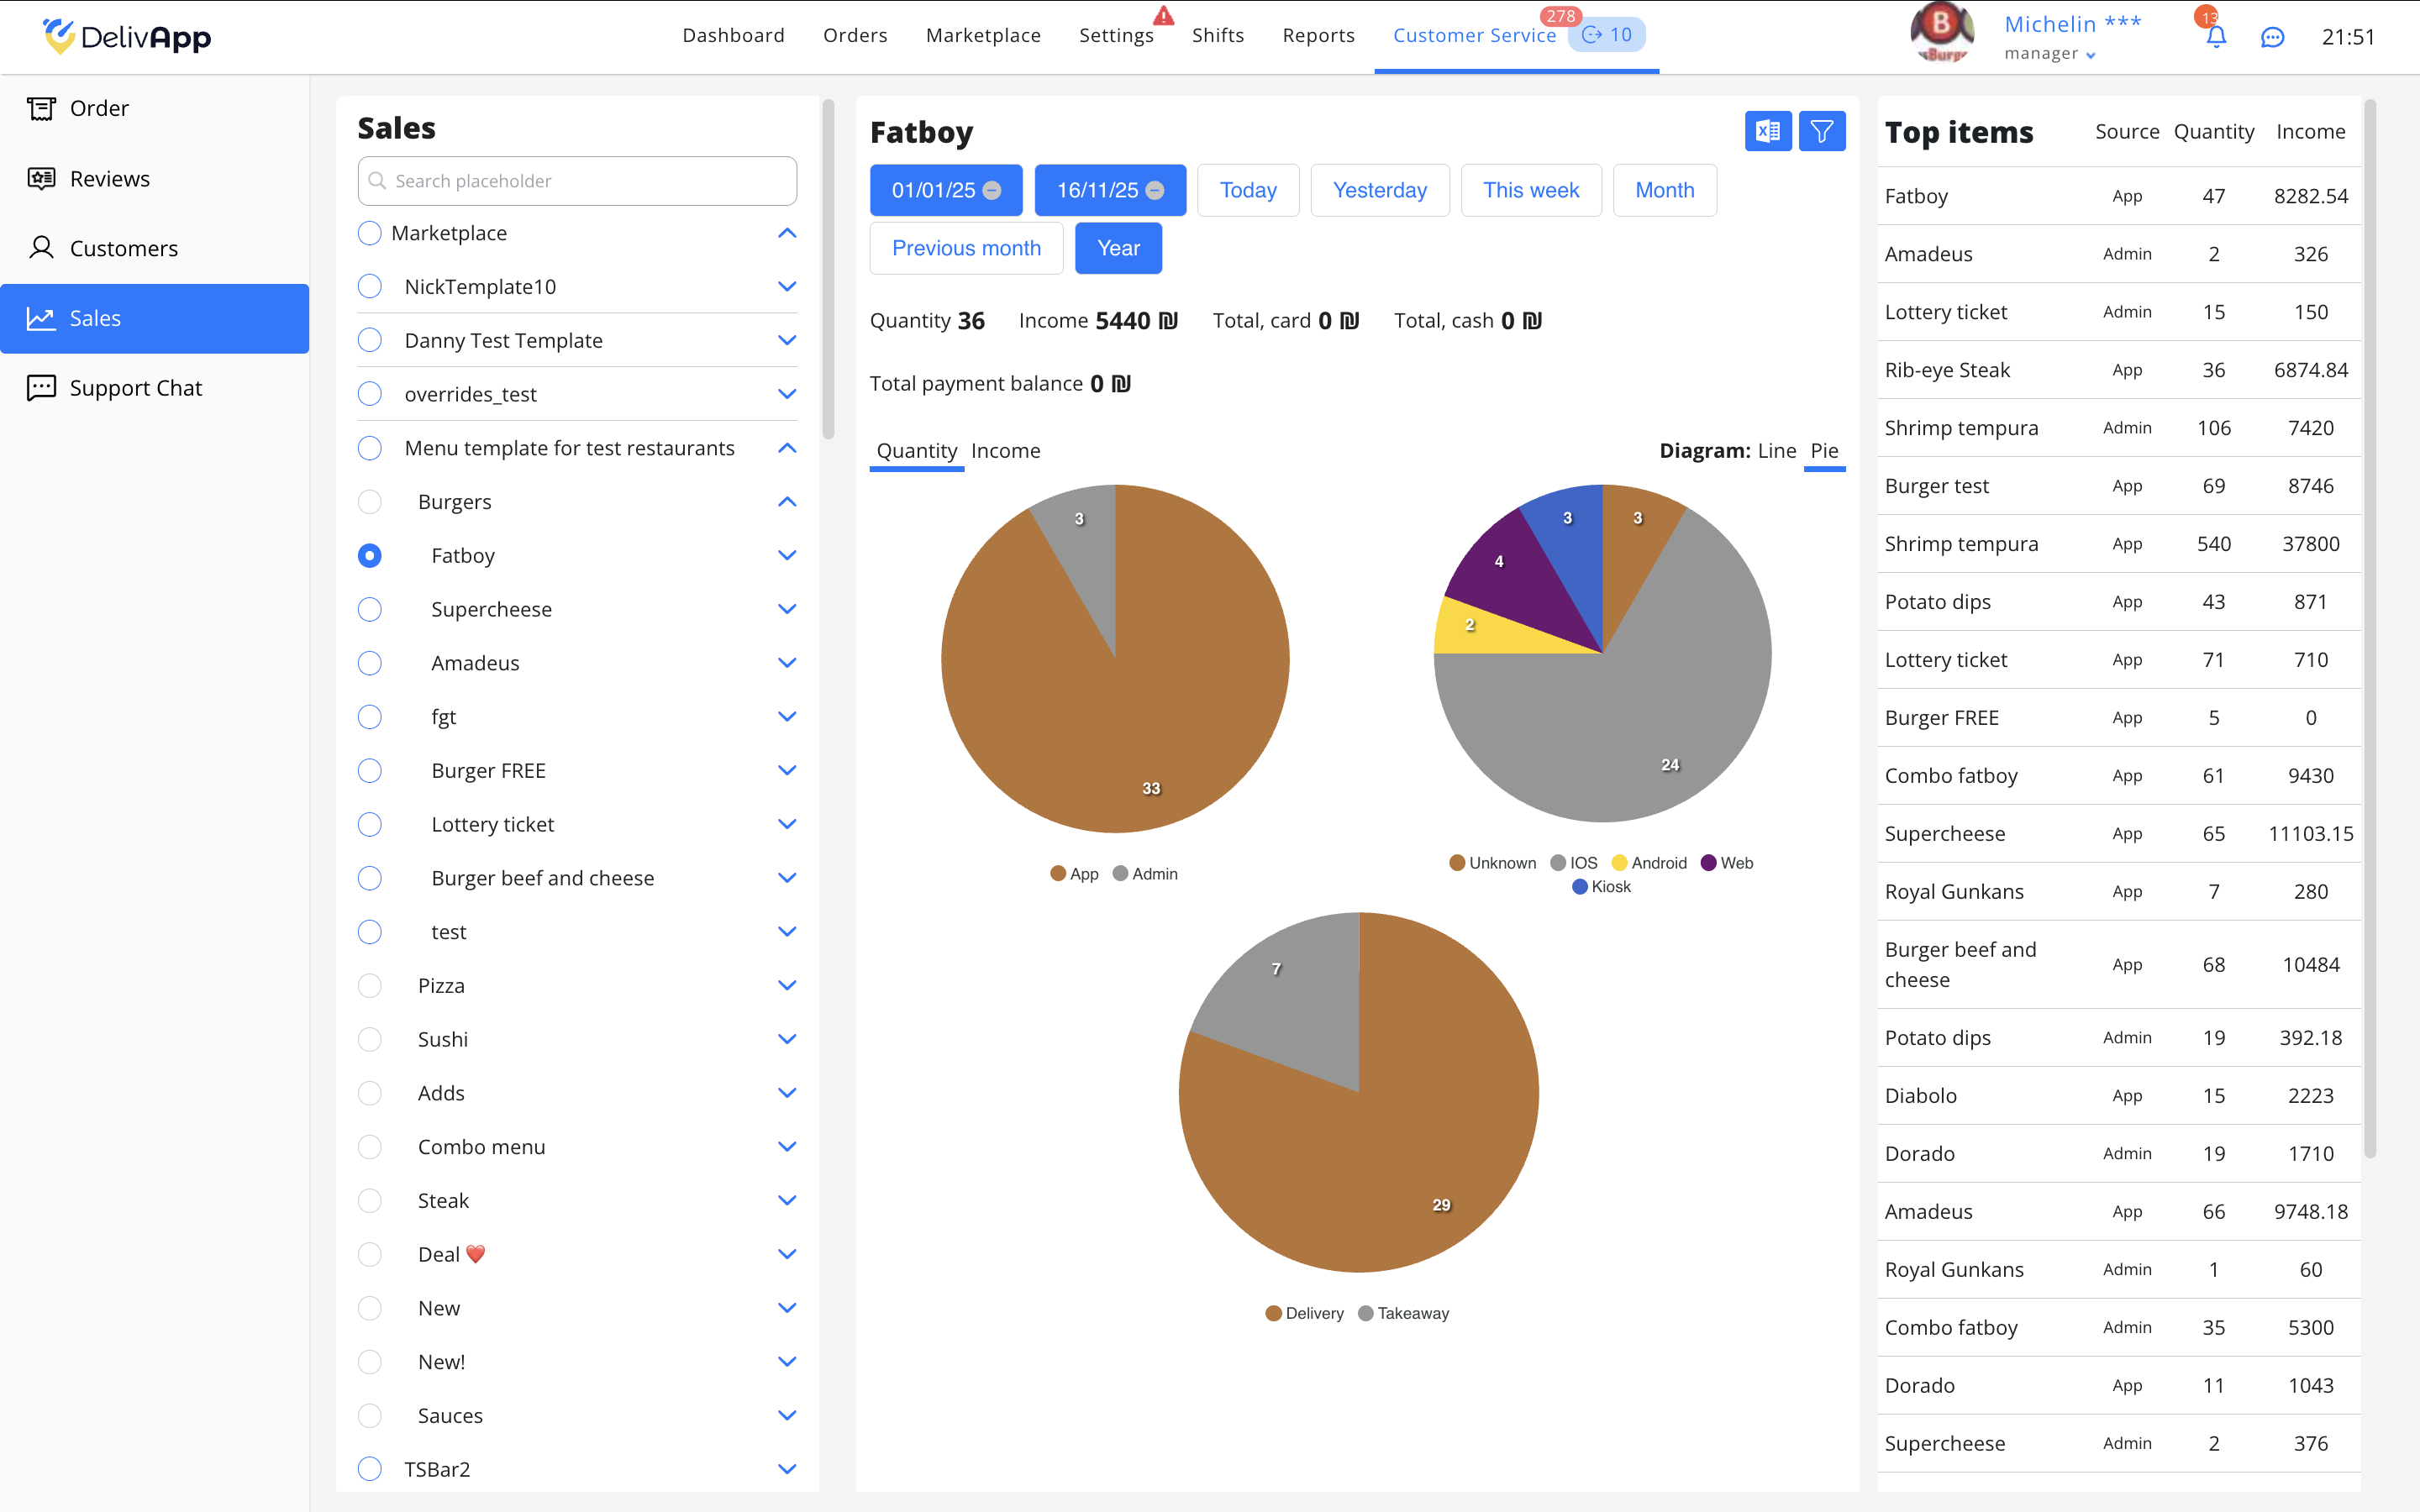Collapse the Burgers category
This screenshot has height=1512, width=2420.
pyautogui.click(x=787, y=502)
